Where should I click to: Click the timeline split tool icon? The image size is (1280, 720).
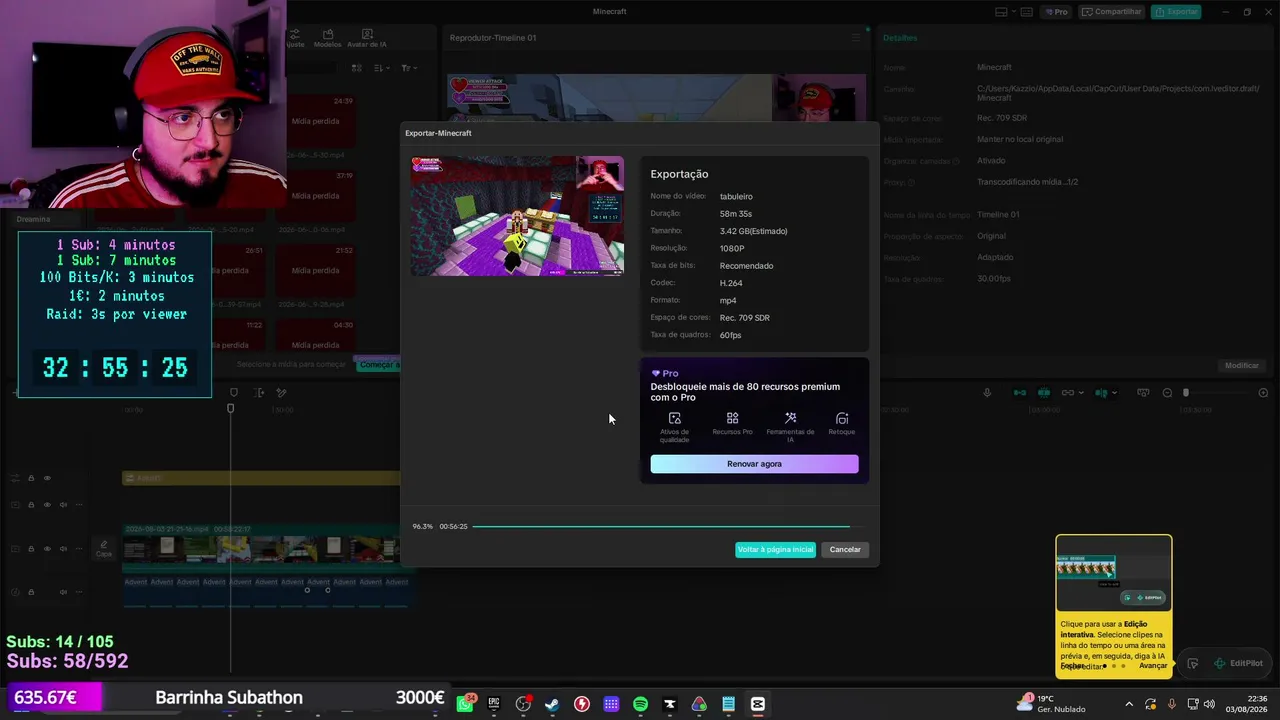point(258,393)
